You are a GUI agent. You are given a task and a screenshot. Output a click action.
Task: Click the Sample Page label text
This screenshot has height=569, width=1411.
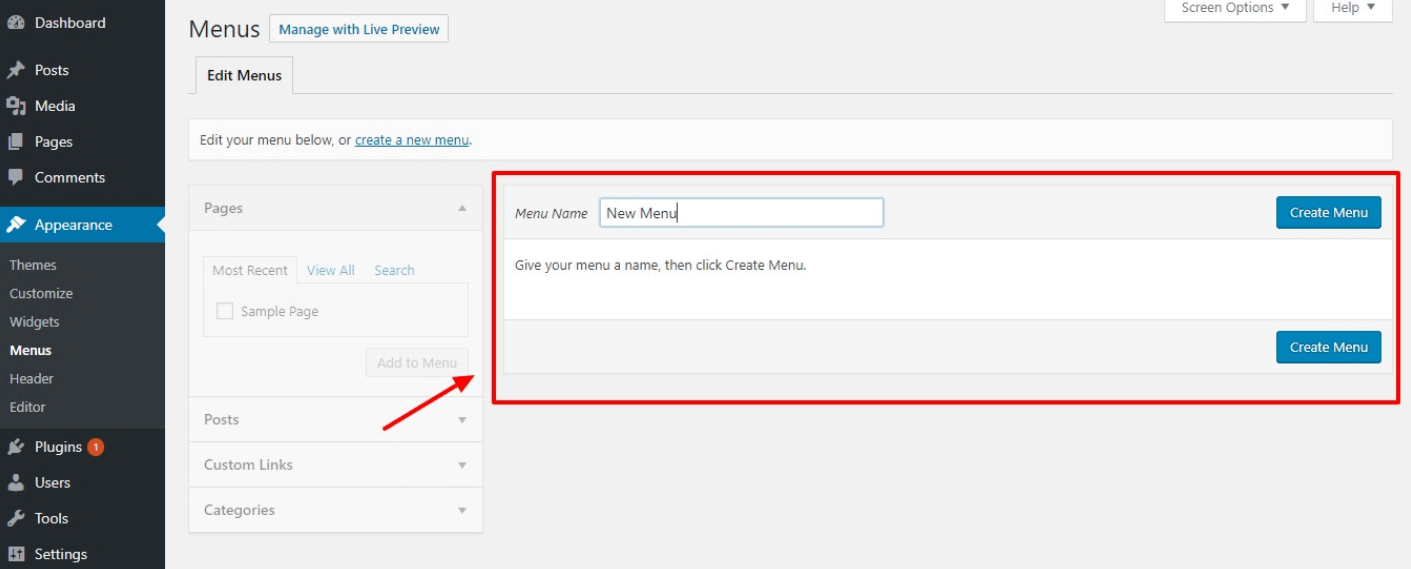pyautogui.click(x=280, y=311)
